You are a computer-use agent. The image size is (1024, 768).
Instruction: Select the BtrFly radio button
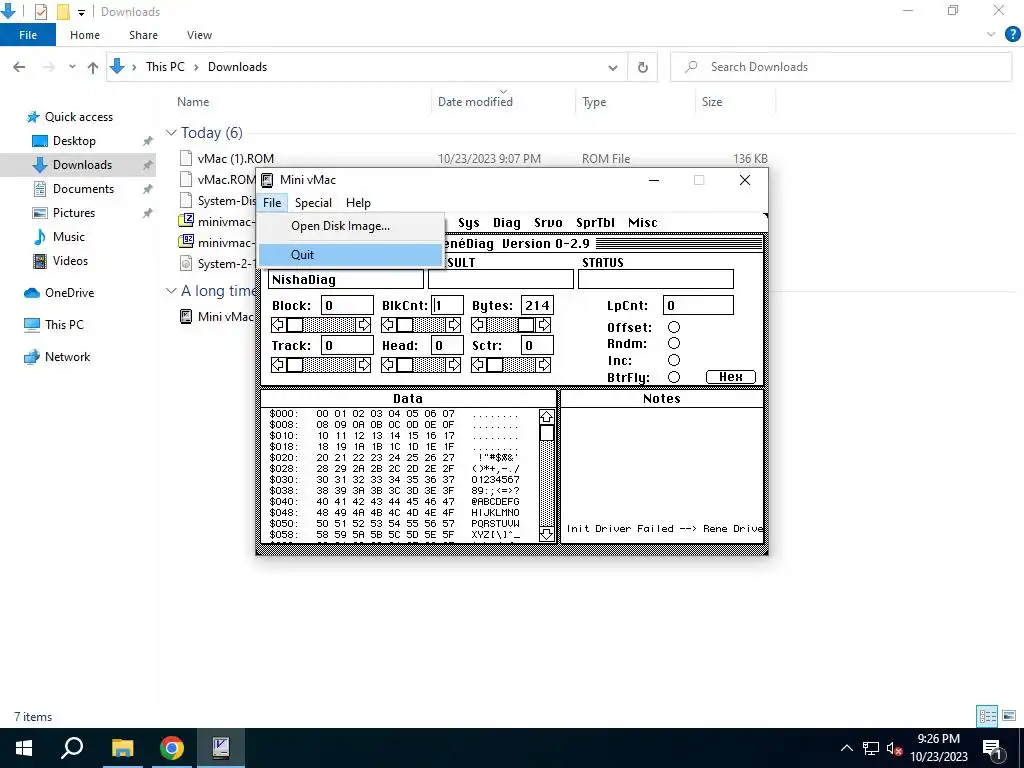(674, 377)
